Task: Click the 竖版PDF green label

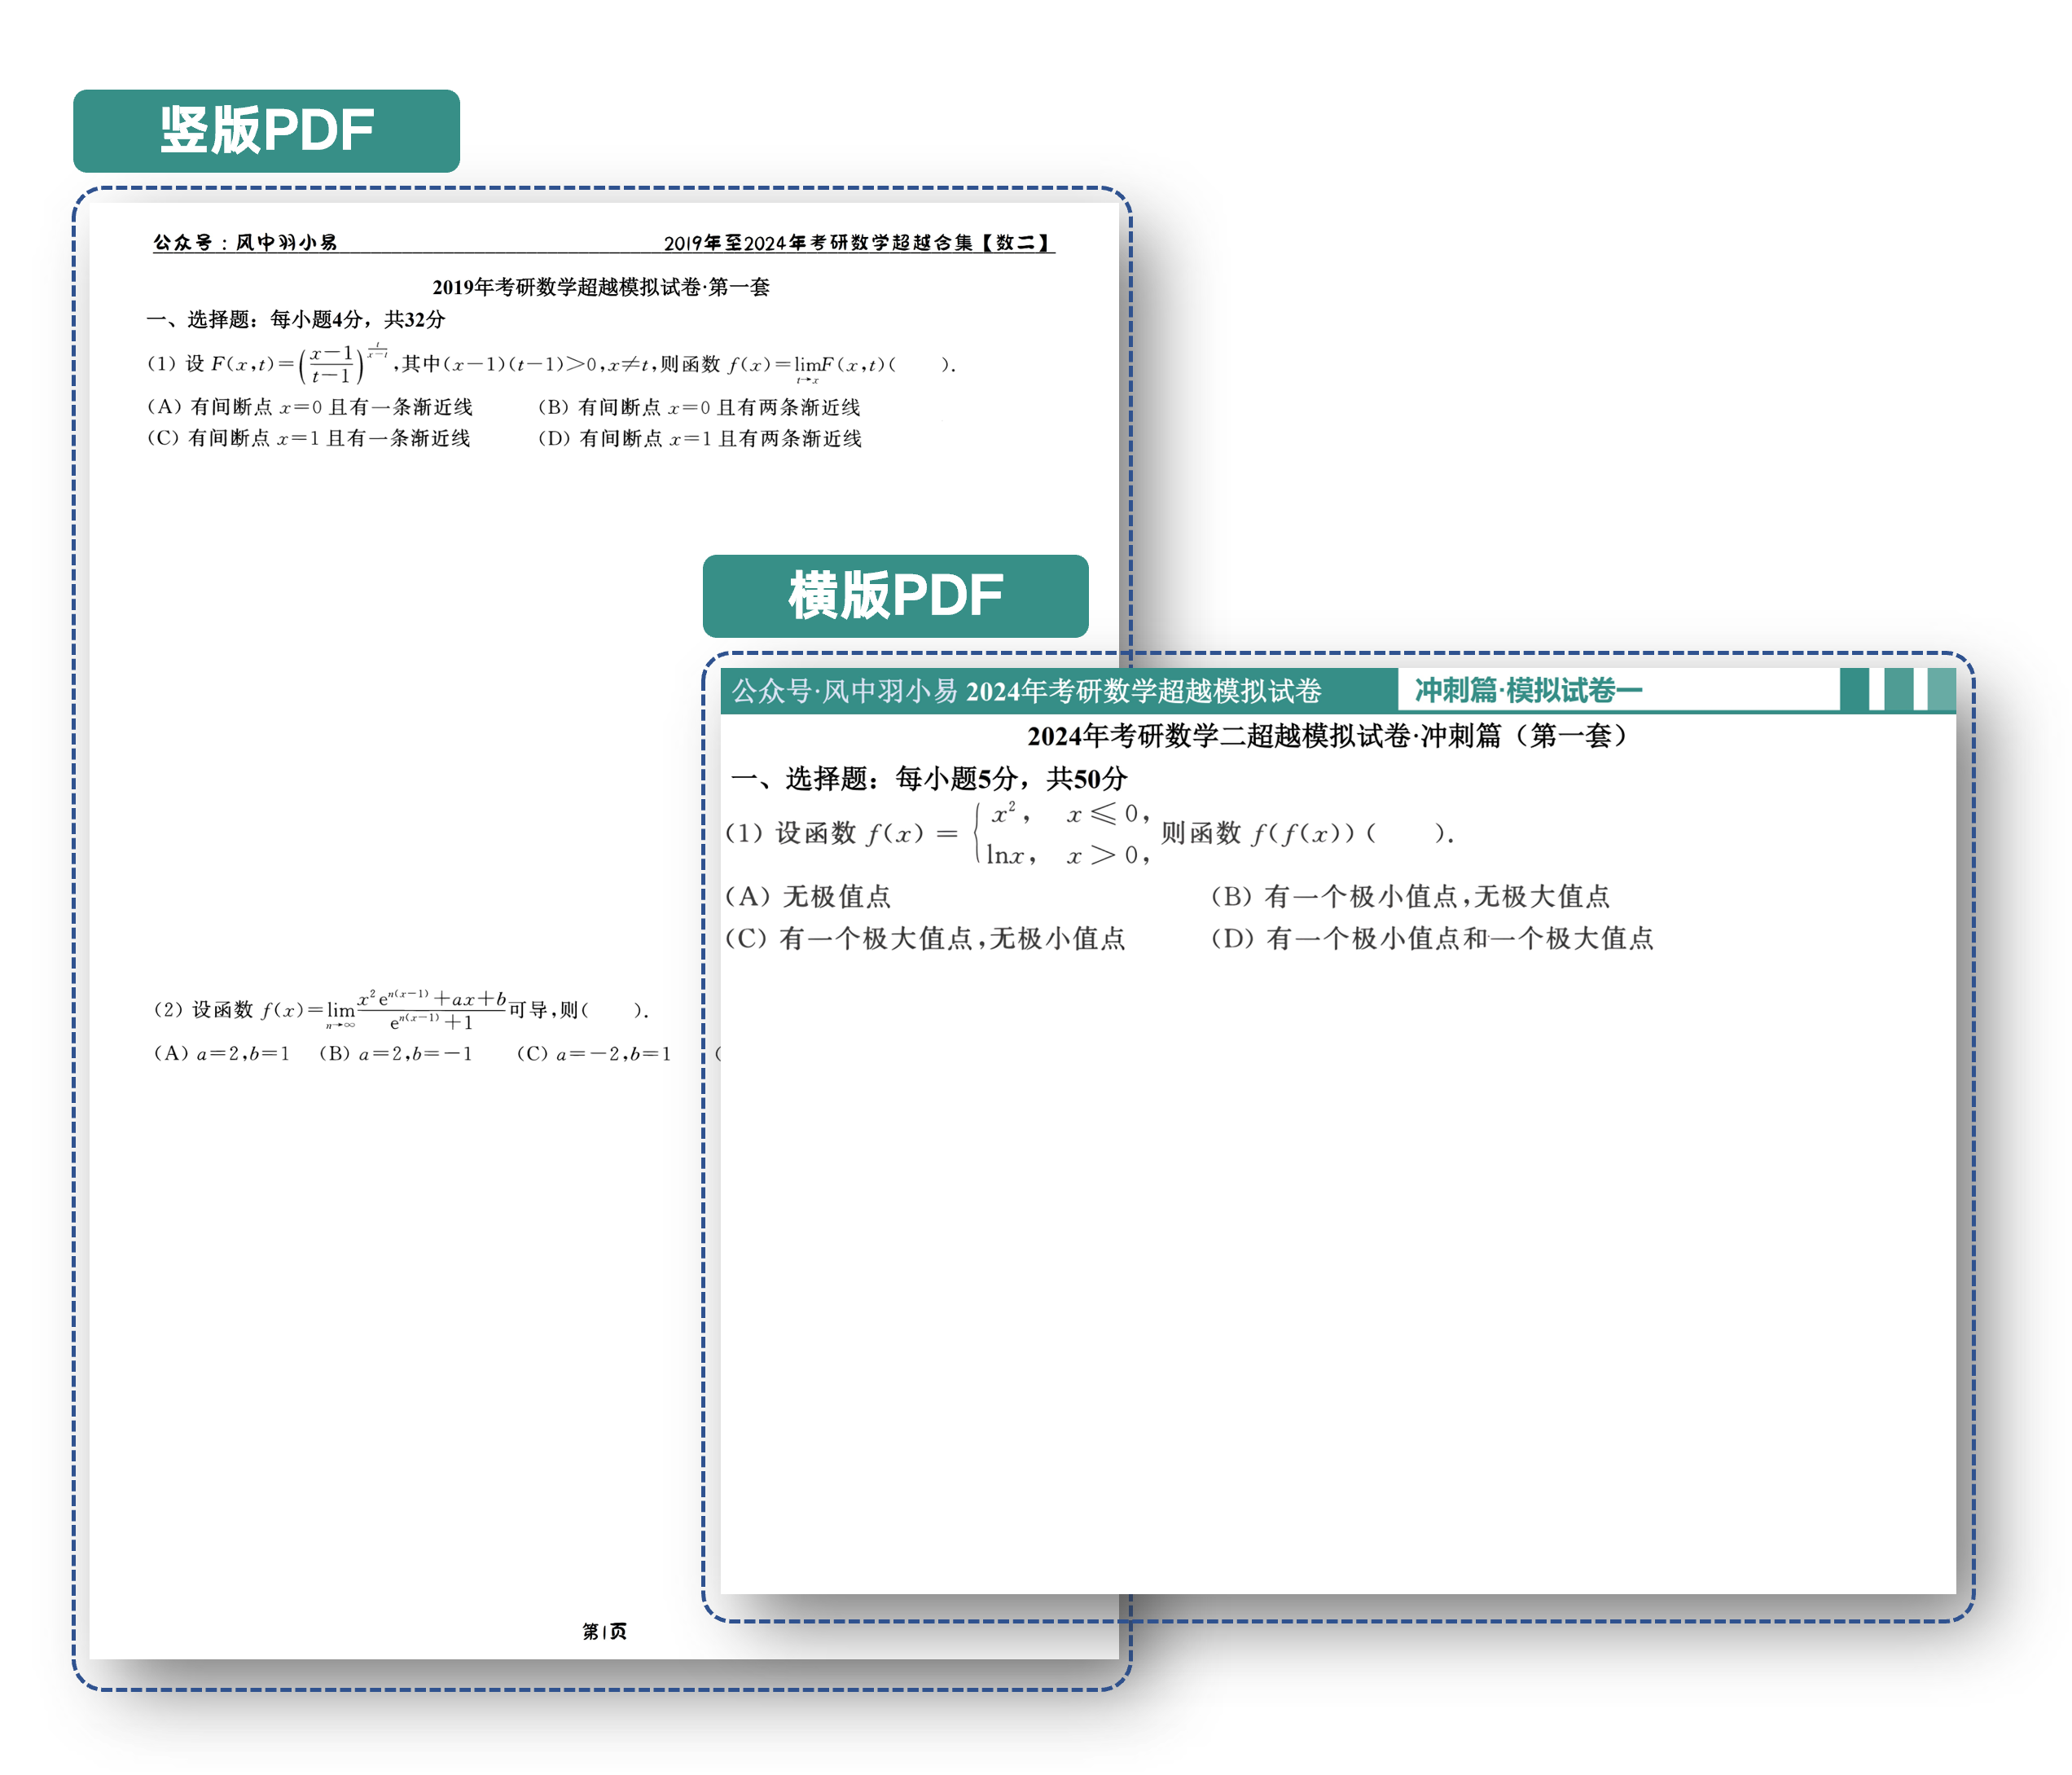Action: point(266,131)
